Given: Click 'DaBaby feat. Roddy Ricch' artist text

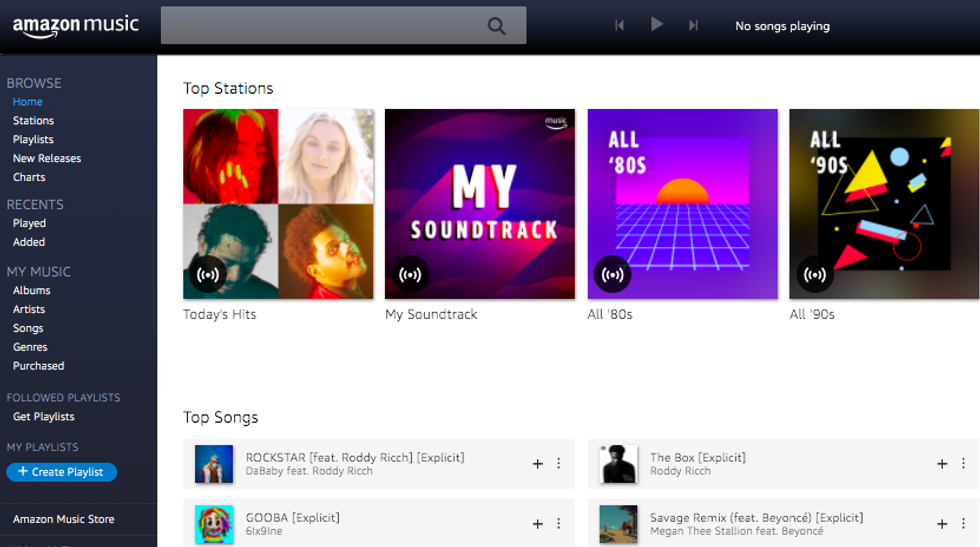Looking at the screenshot, I should (x=309, y=471).
